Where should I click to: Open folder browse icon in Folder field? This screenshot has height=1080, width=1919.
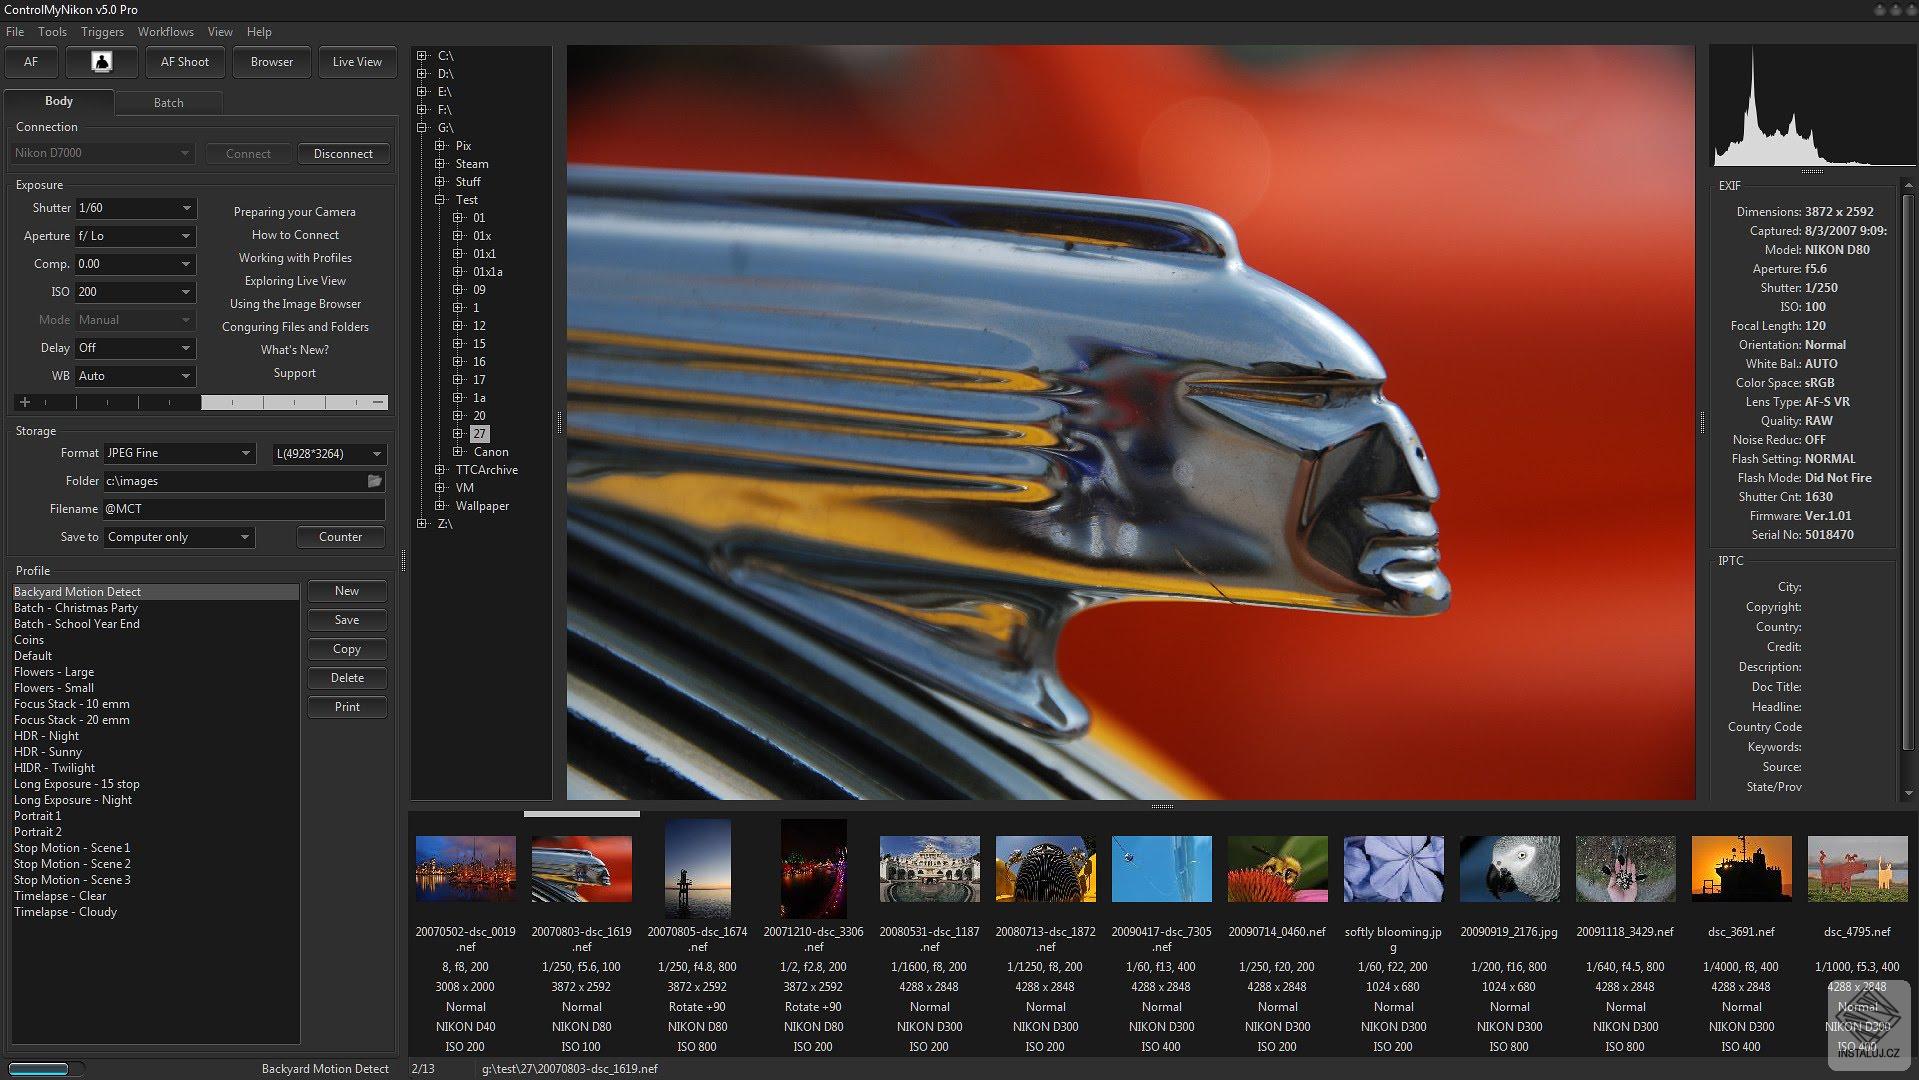coord(375,481)
